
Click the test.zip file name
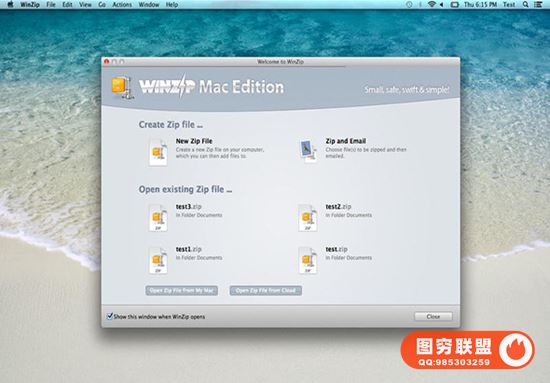(336, 249)
